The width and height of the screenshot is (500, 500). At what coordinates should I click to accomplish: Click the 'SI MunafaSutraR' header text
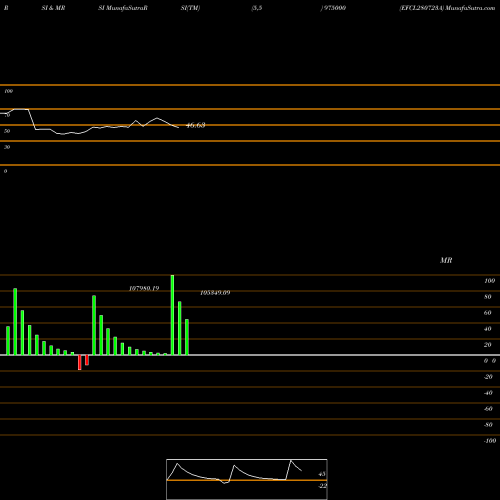pos(123,8)
